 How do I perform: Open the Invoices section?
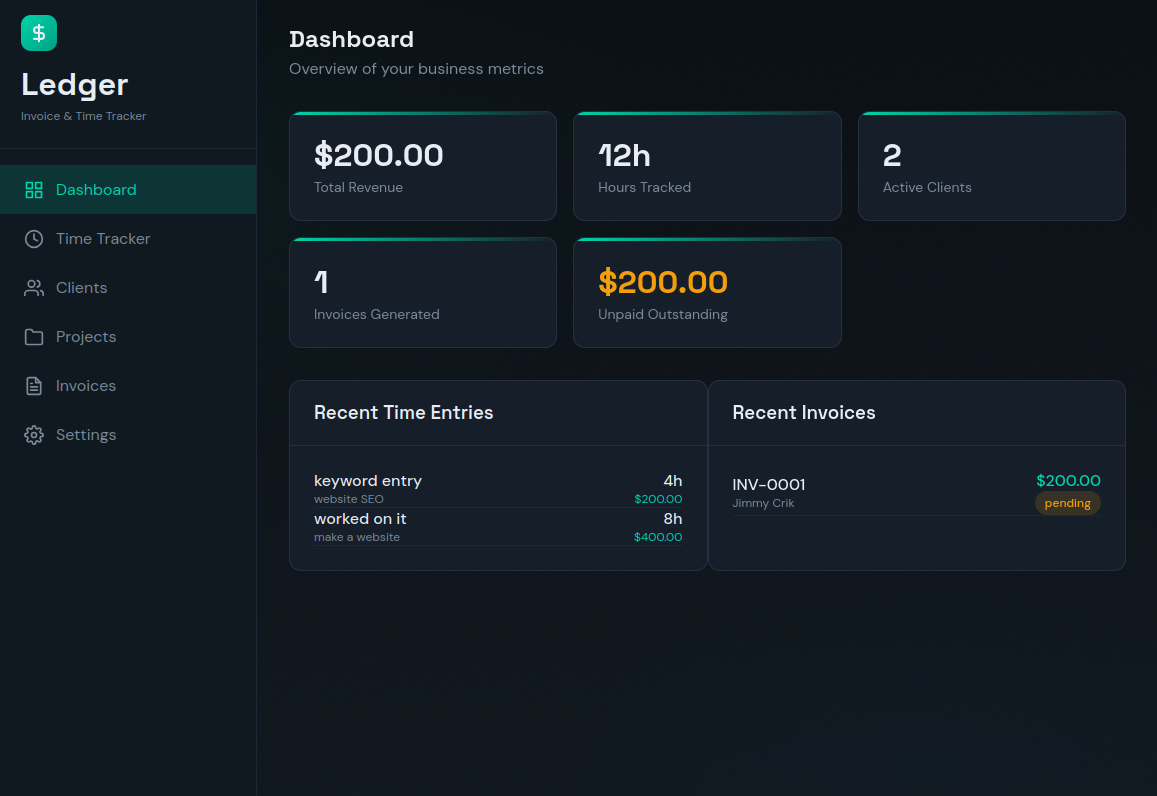(x=128, y=386)
